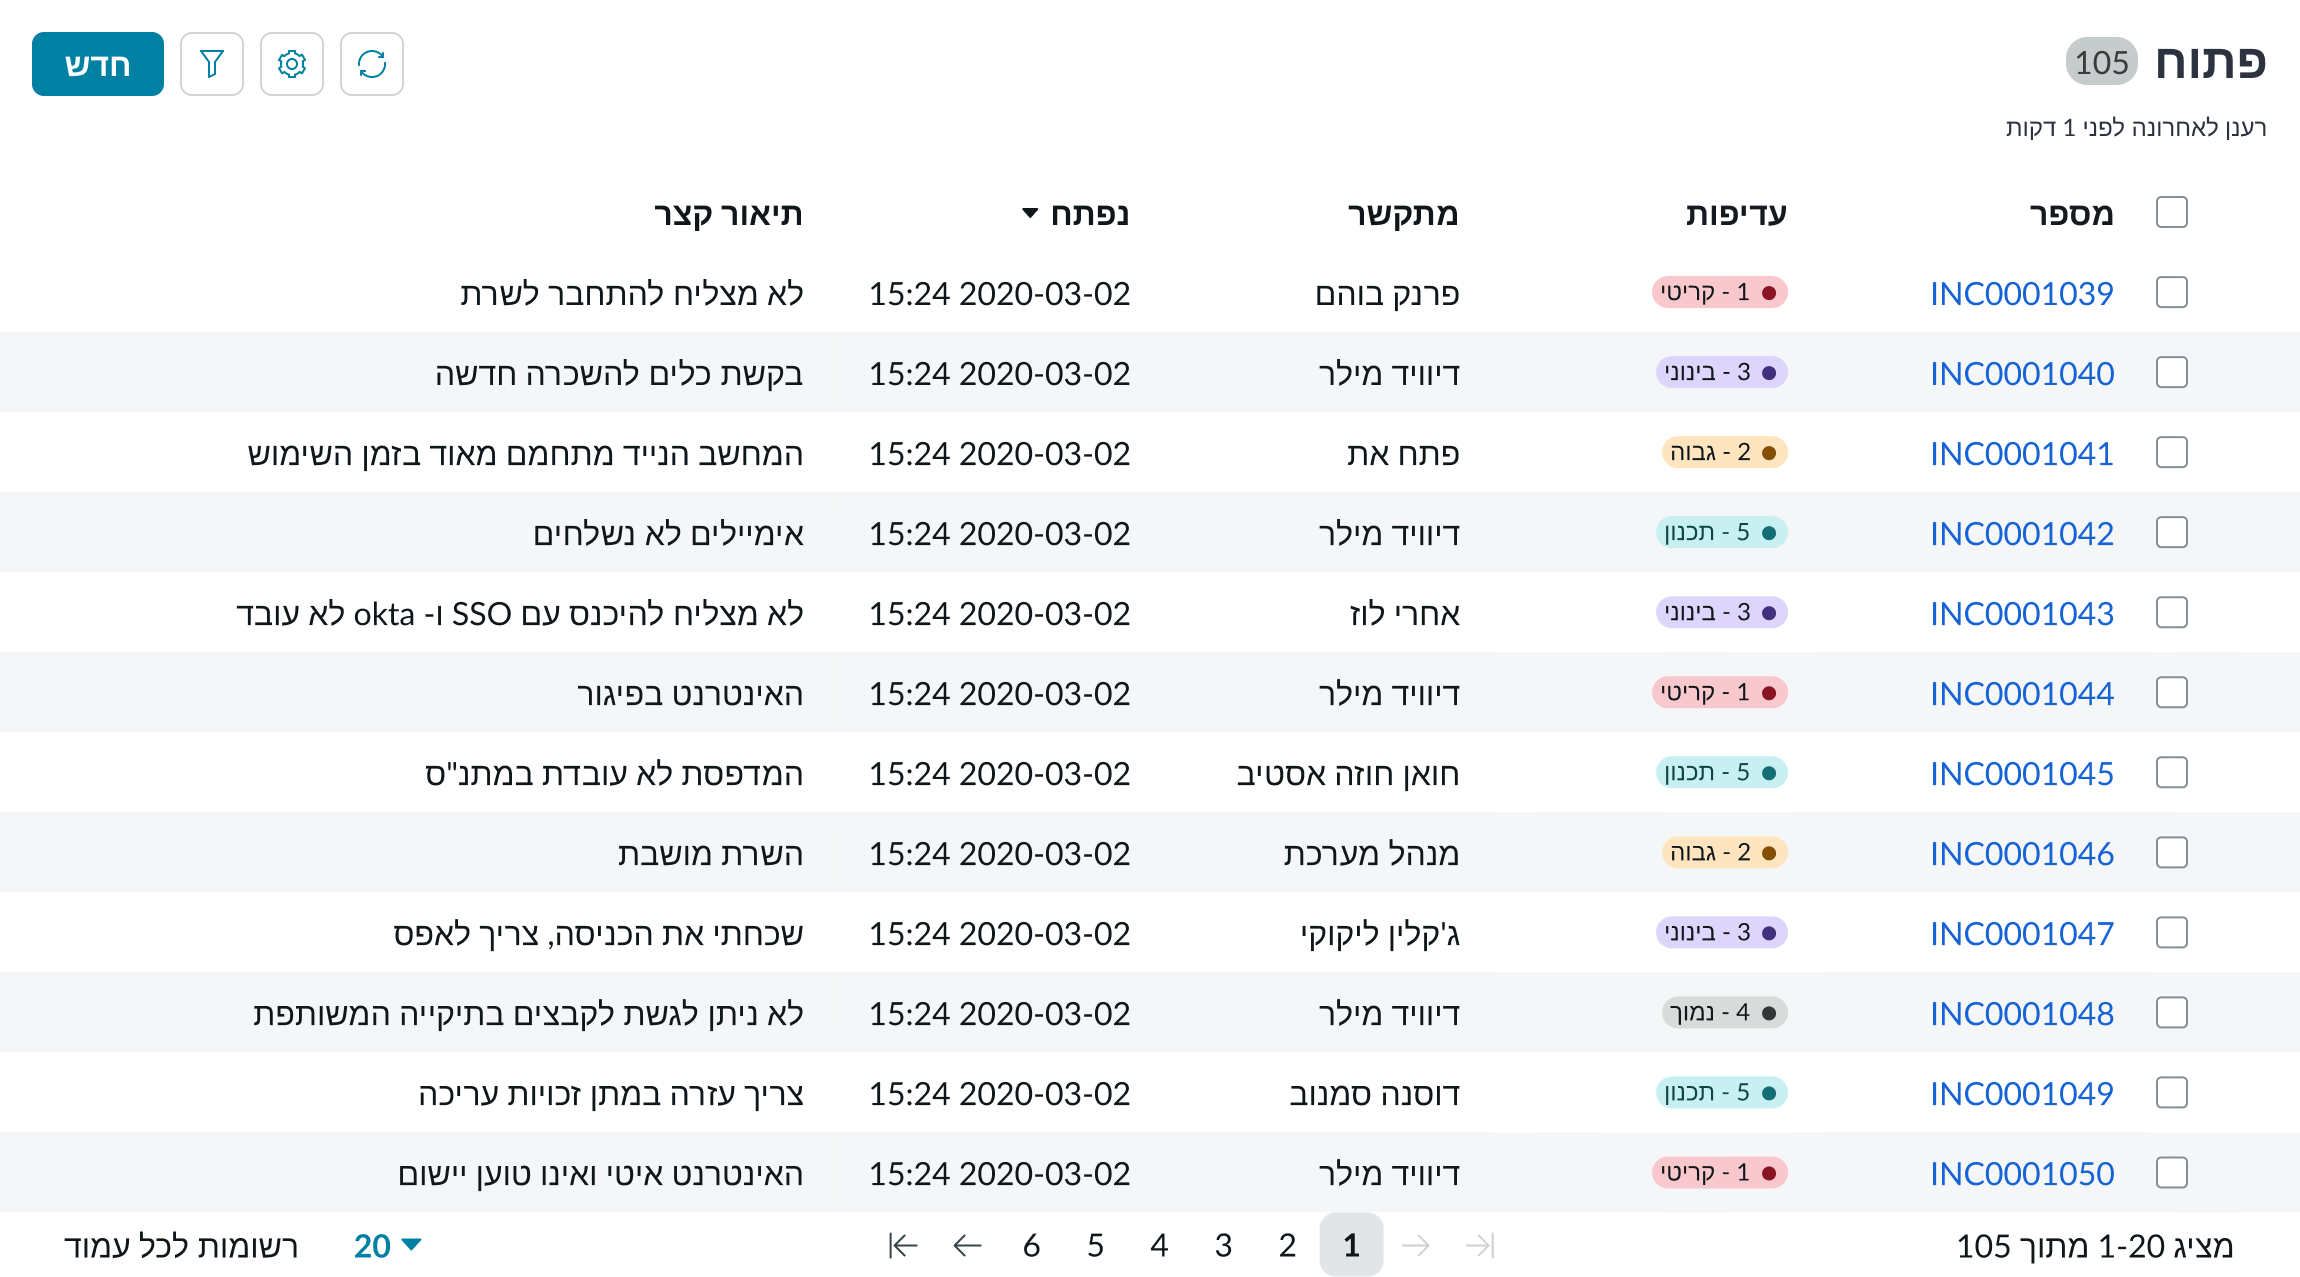Check the row checkbox for INC0001045

(2171, 772)
